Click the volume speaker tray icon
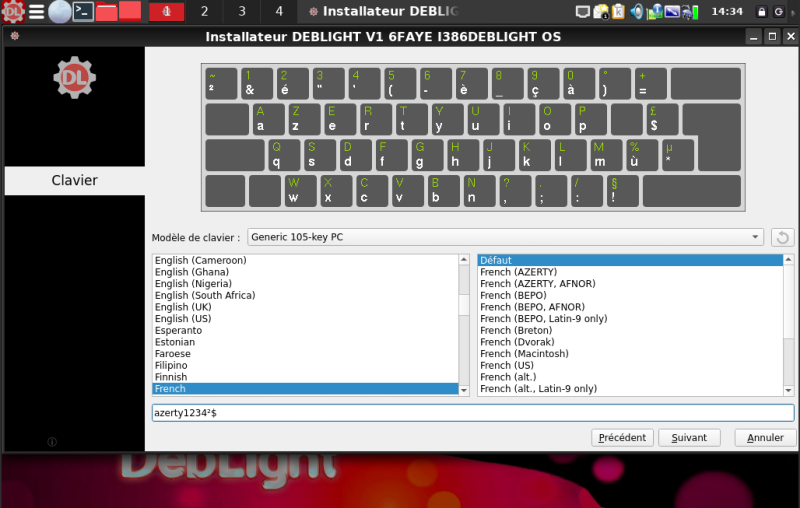Image resolution: width=800 pixels, height=508 pixels. point(638,12)
